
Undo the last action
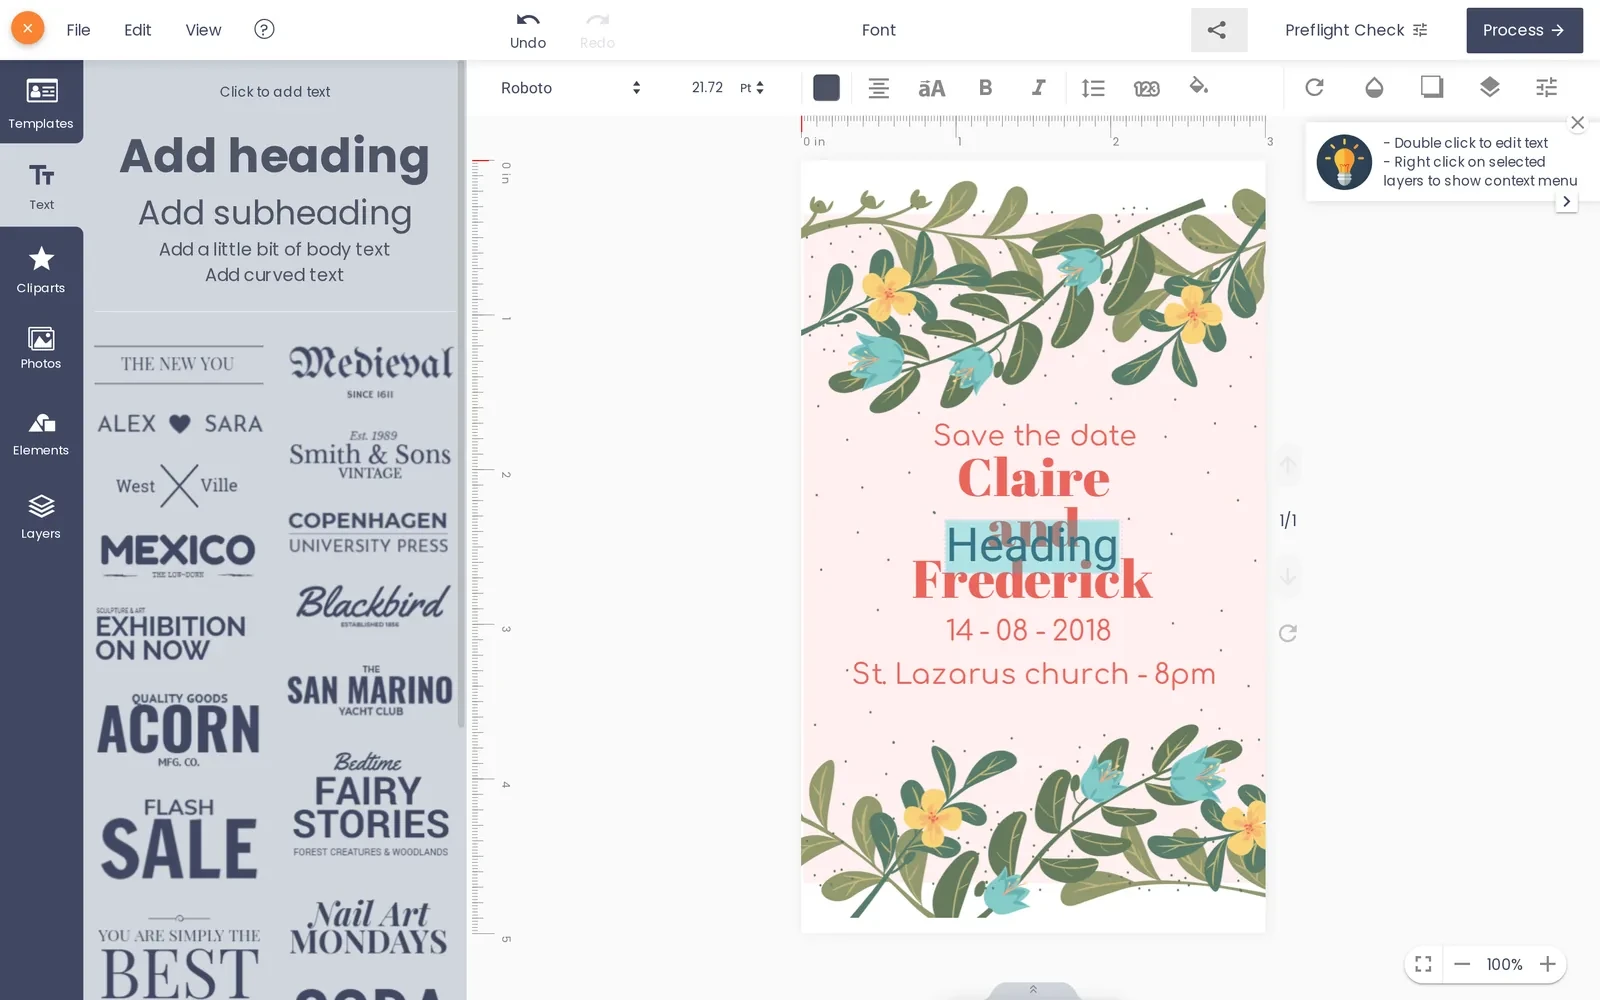(x=528, y=30)
